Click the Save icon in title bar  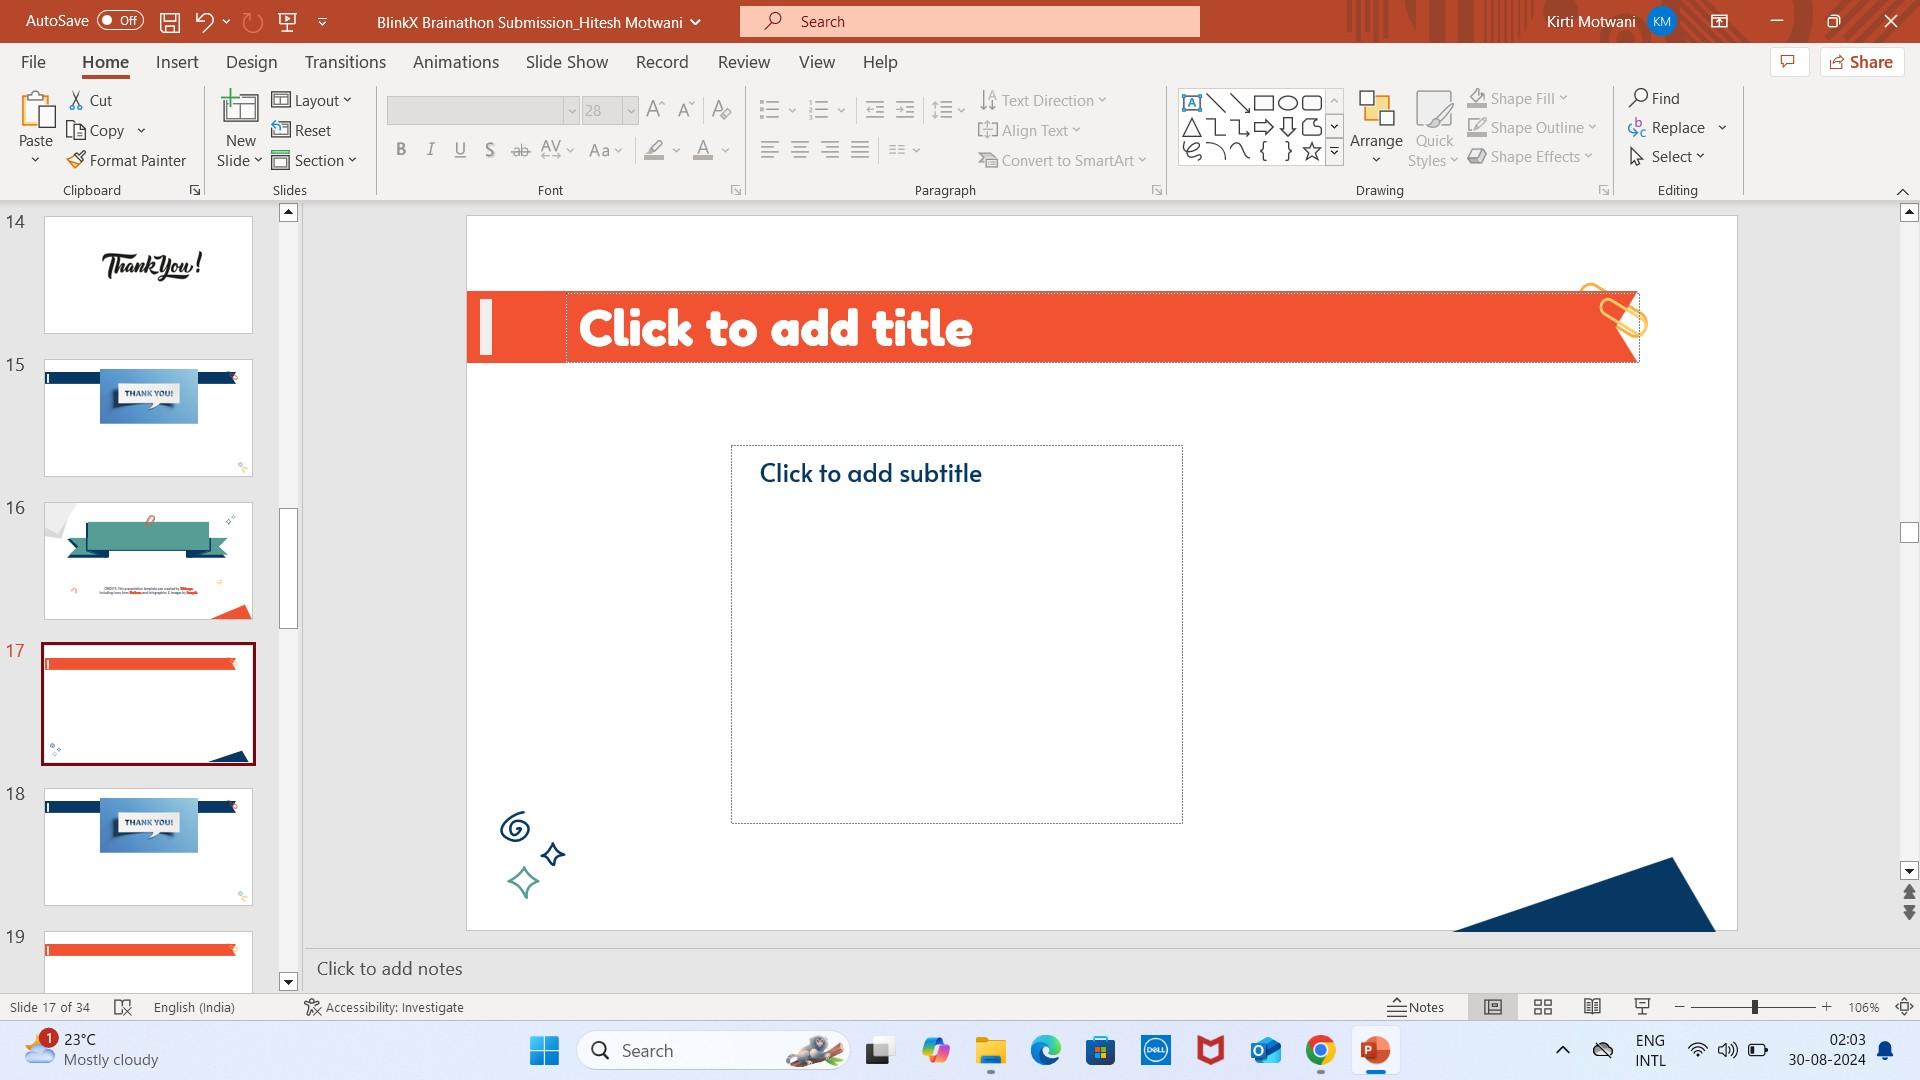[x=170, y=21]
